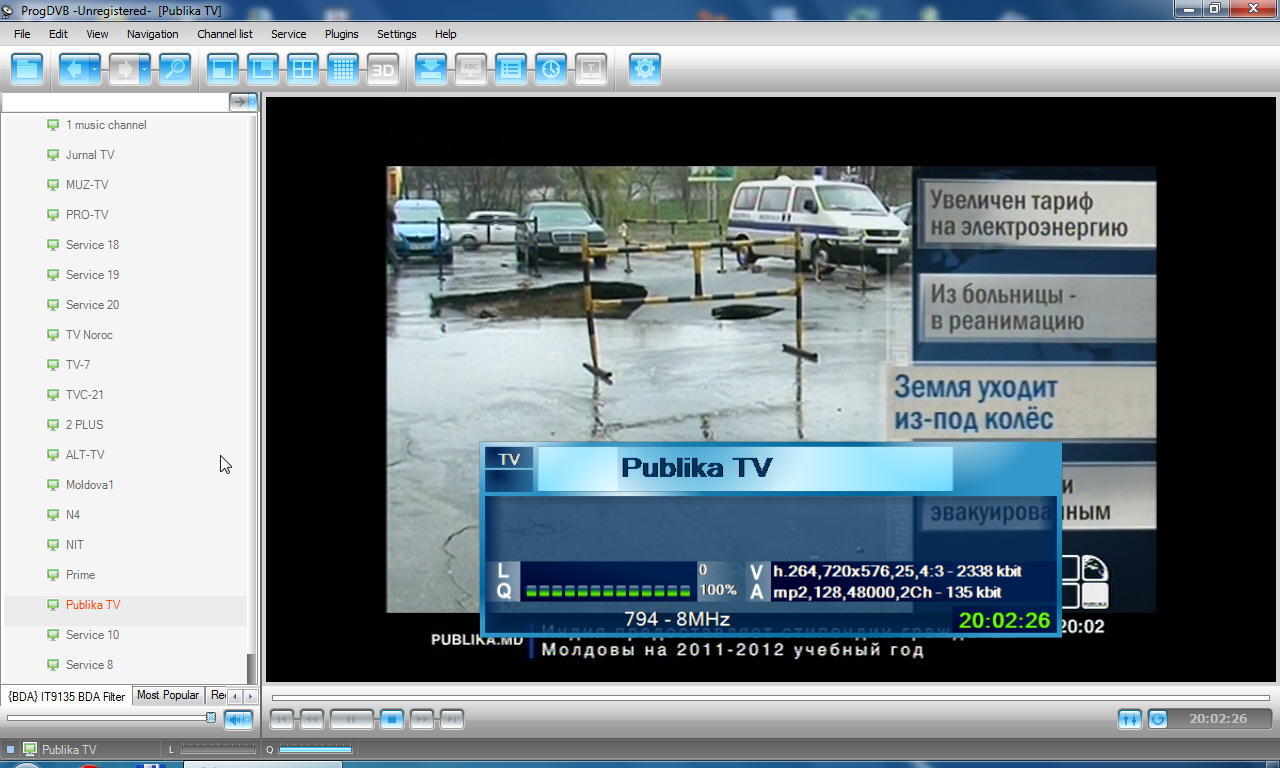This screenshot has height=768, width=1280.
Task: Click the skip-to-next playback button
Action: (x=452, y=718)
